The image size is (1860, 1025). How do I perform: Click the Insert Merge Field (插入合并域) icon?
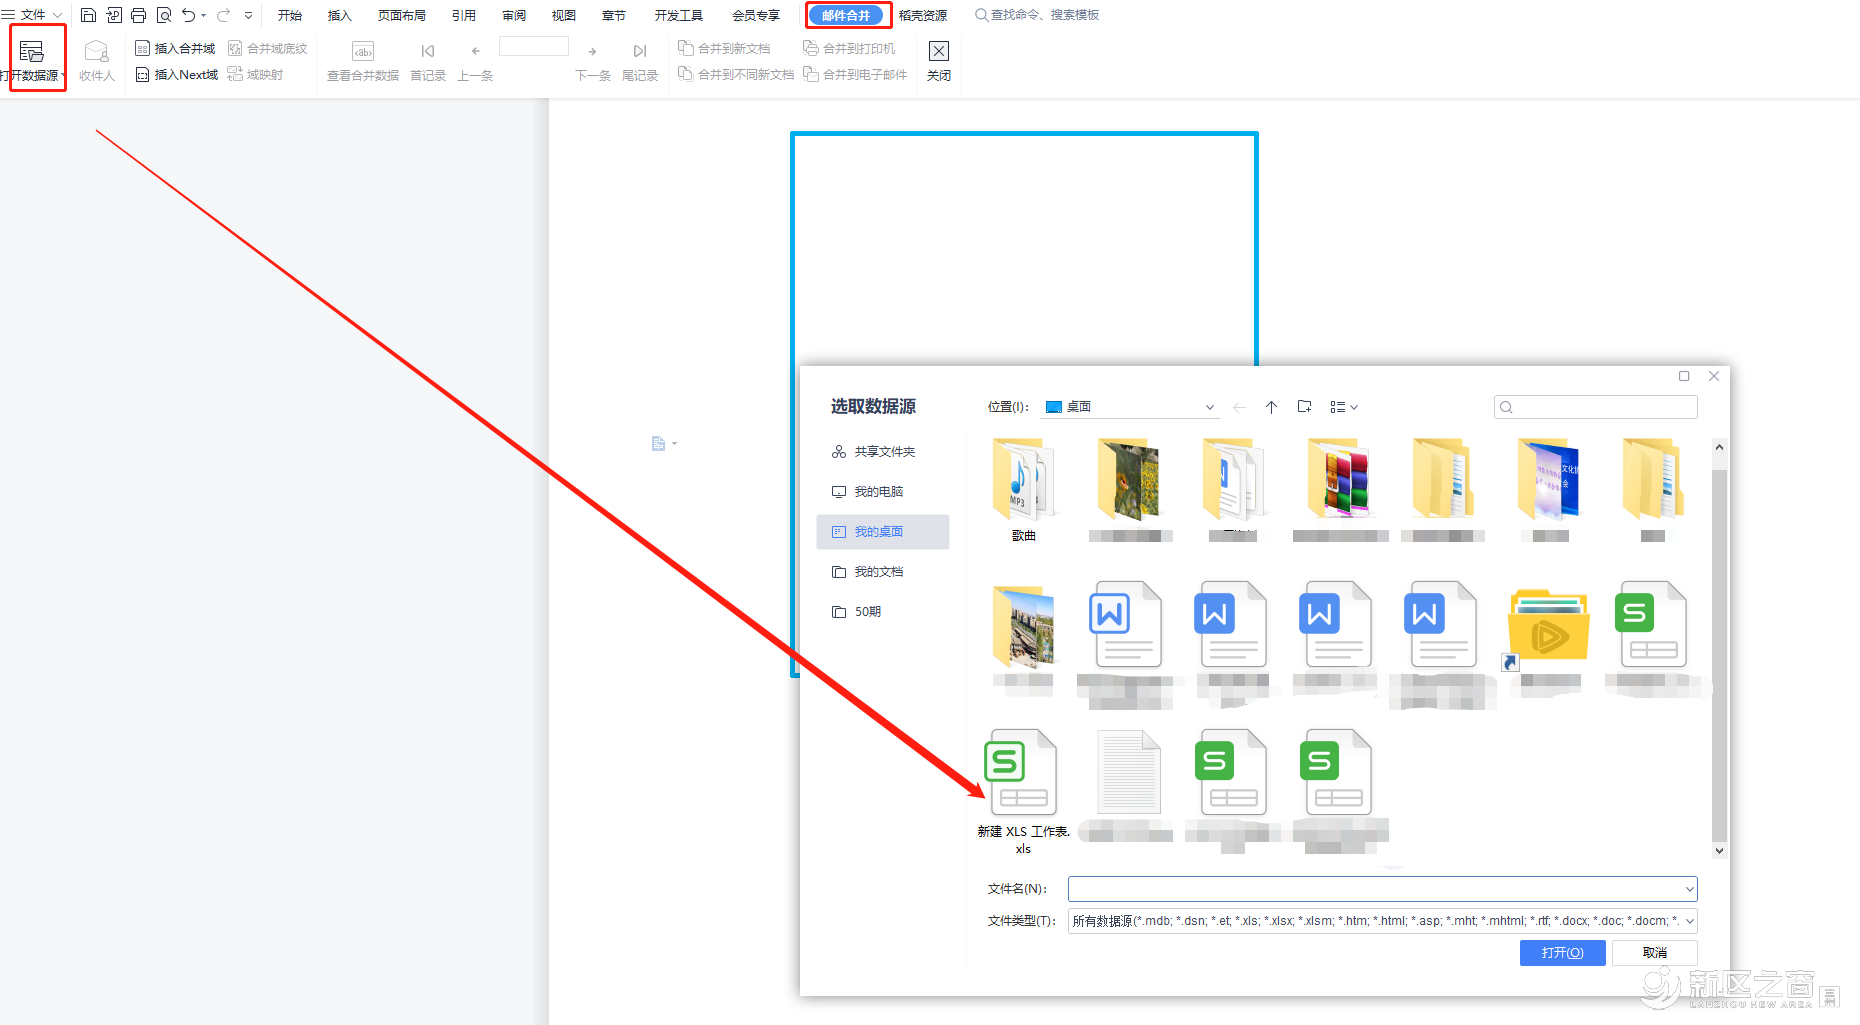tap(142, 48)
